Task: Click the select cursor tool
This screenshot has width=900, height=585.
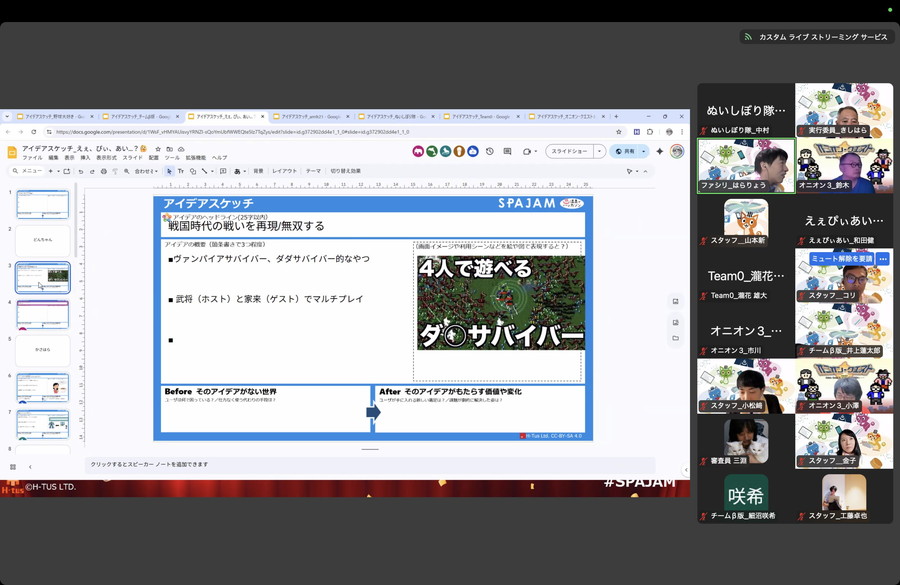Action: [168, 171]
